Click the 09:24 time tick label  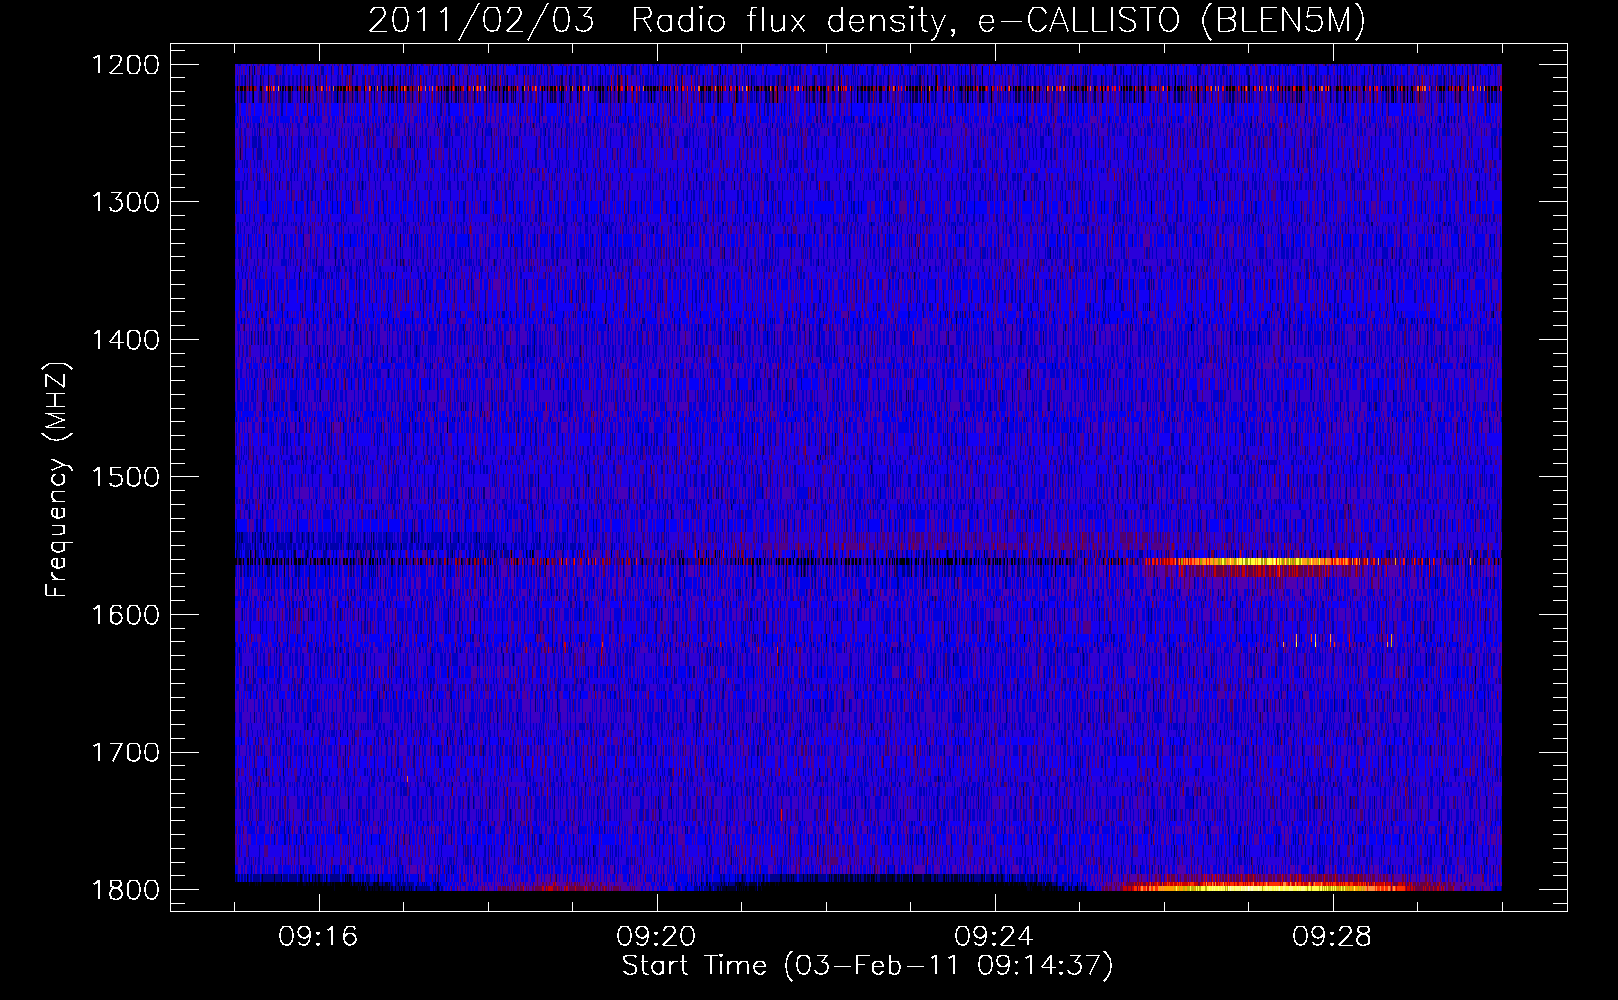[x=994, y=937]
